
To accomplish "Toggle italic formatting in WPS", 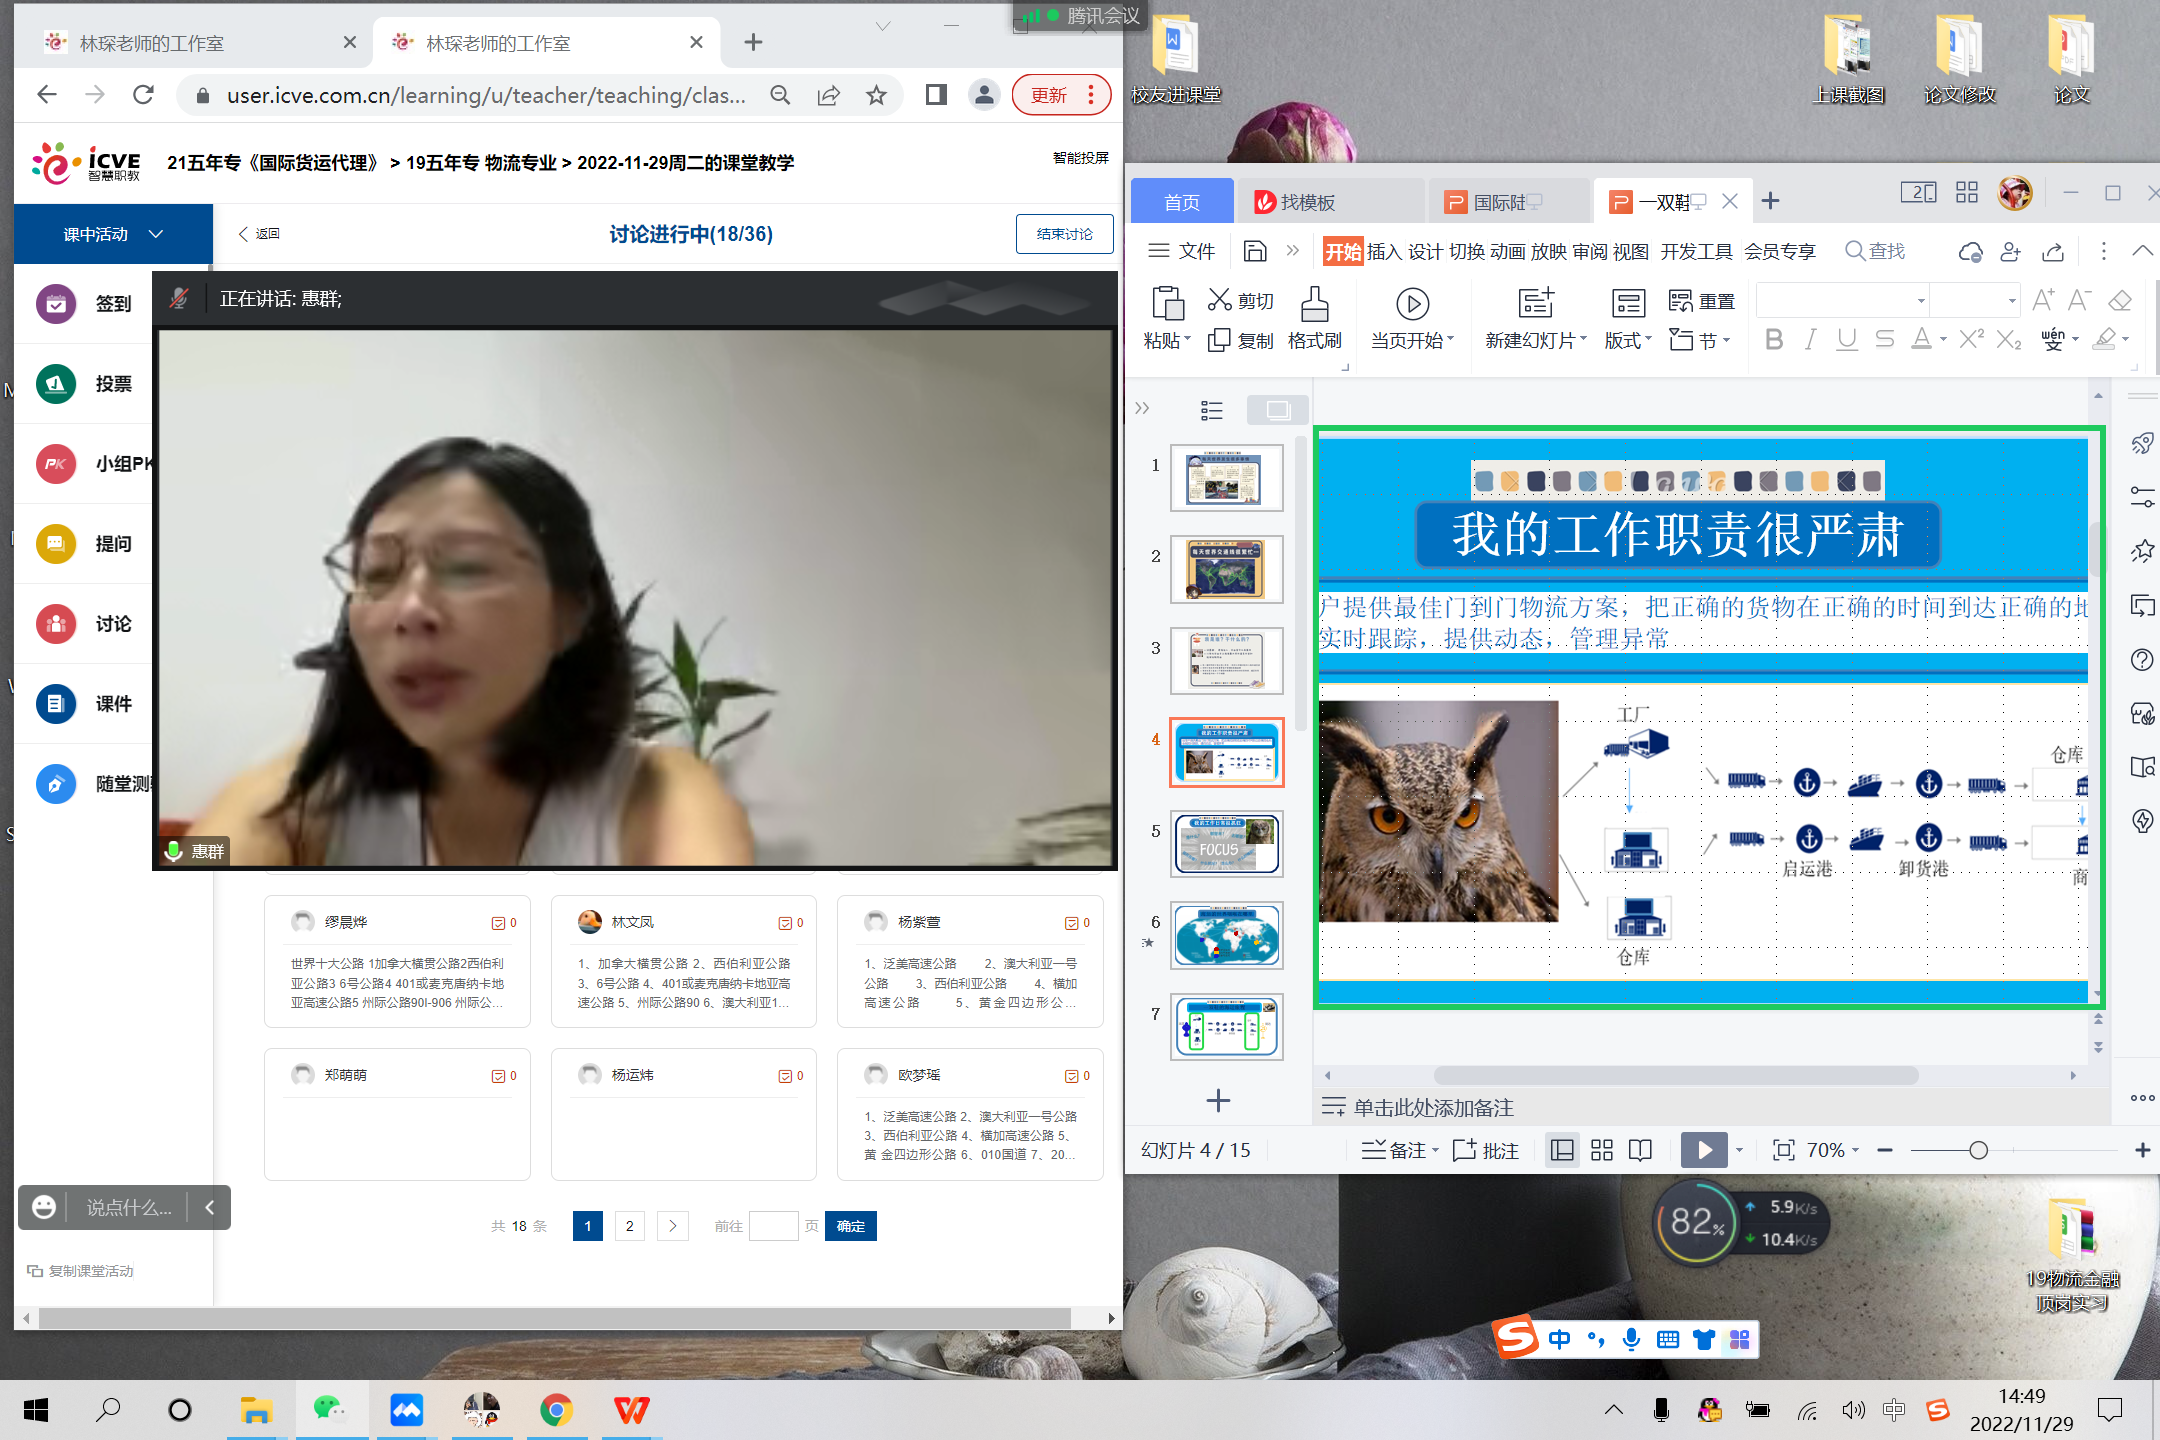I will click(x=1810, y=339).
